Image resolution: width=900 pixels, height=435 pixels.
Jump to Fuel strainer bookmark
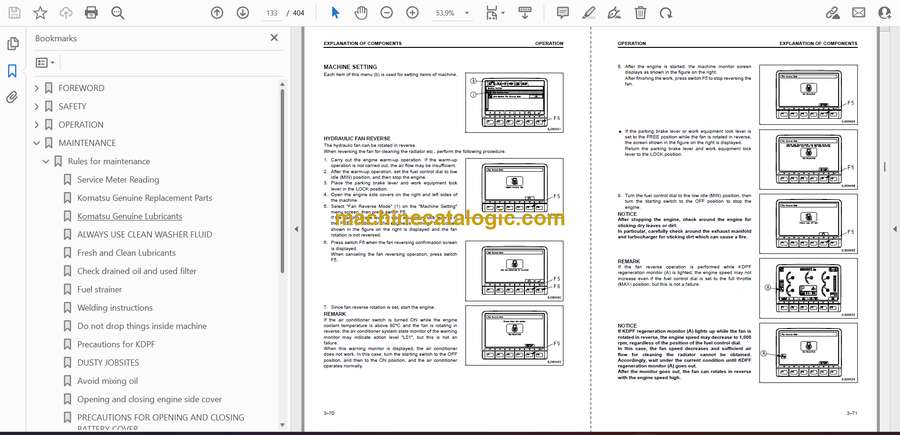coord(100,289)
